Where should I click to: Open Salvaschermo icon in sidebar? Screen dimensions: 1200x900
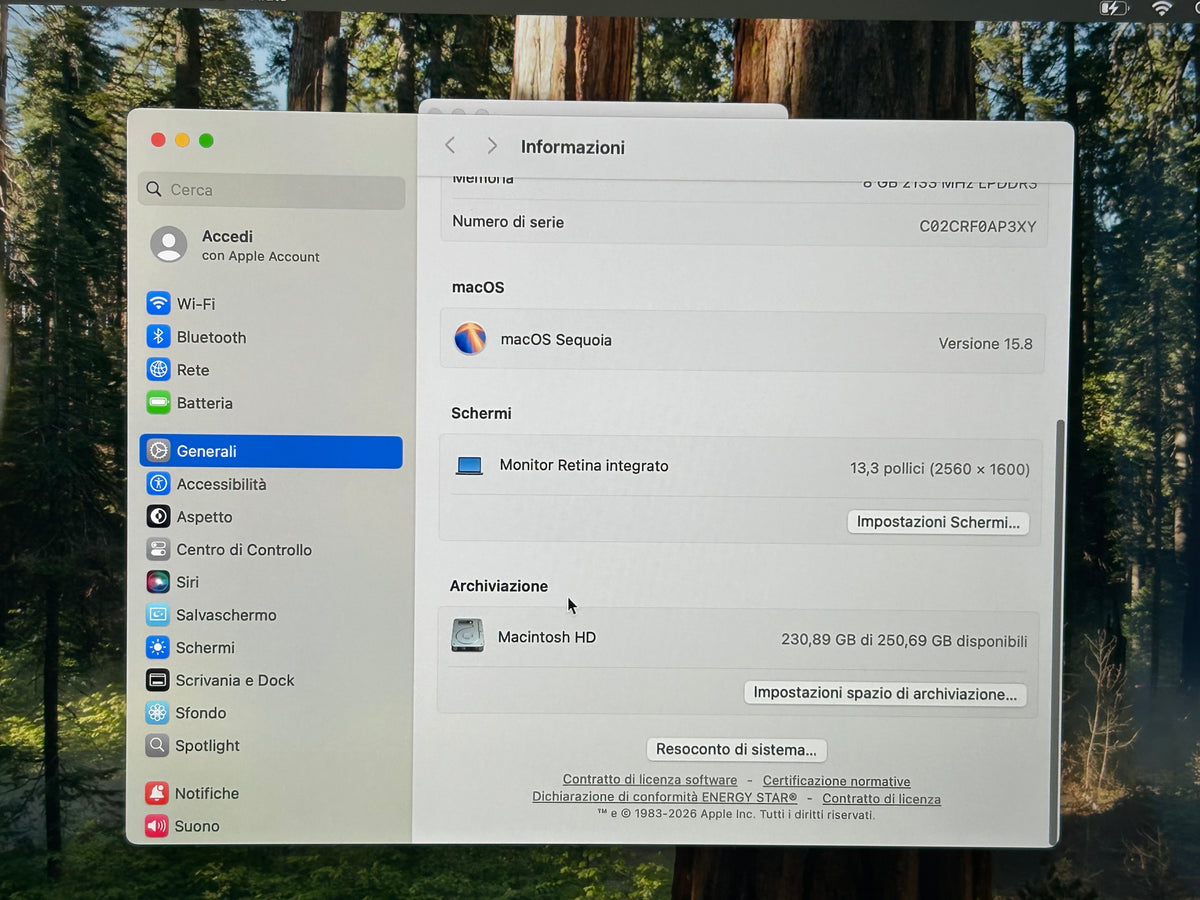tap(158, 615)
